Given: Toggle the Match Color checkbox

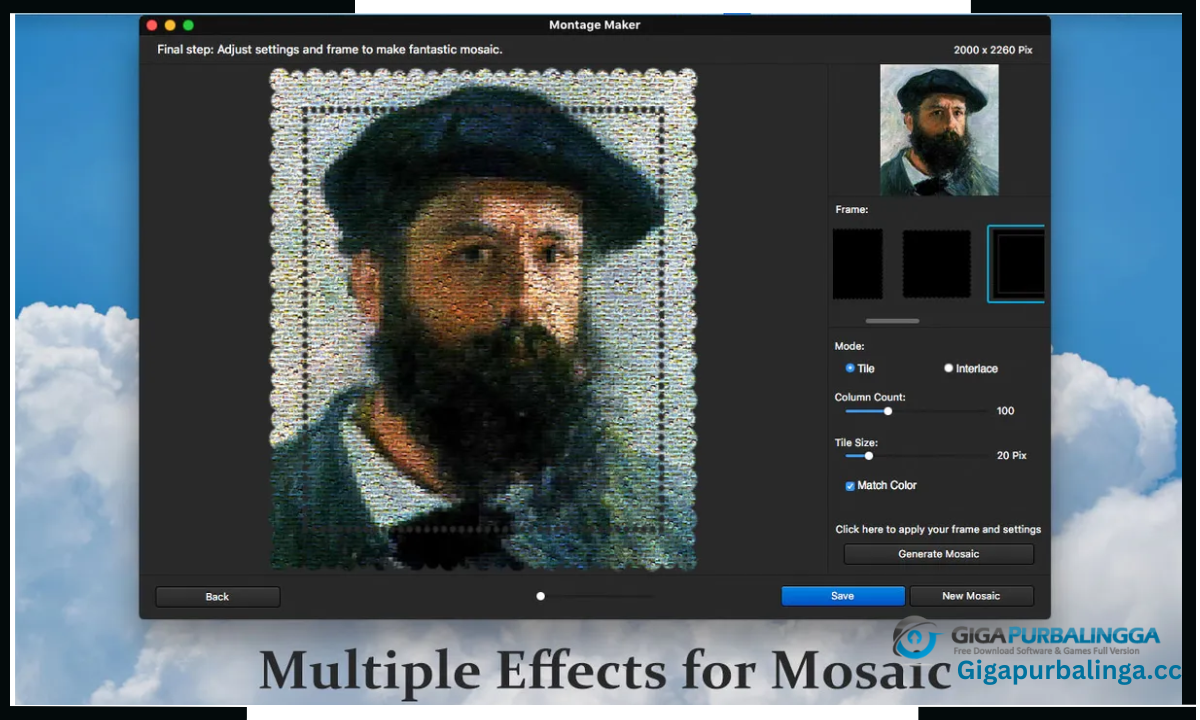Looking at the screenshot, I should [x=850, y=486].
